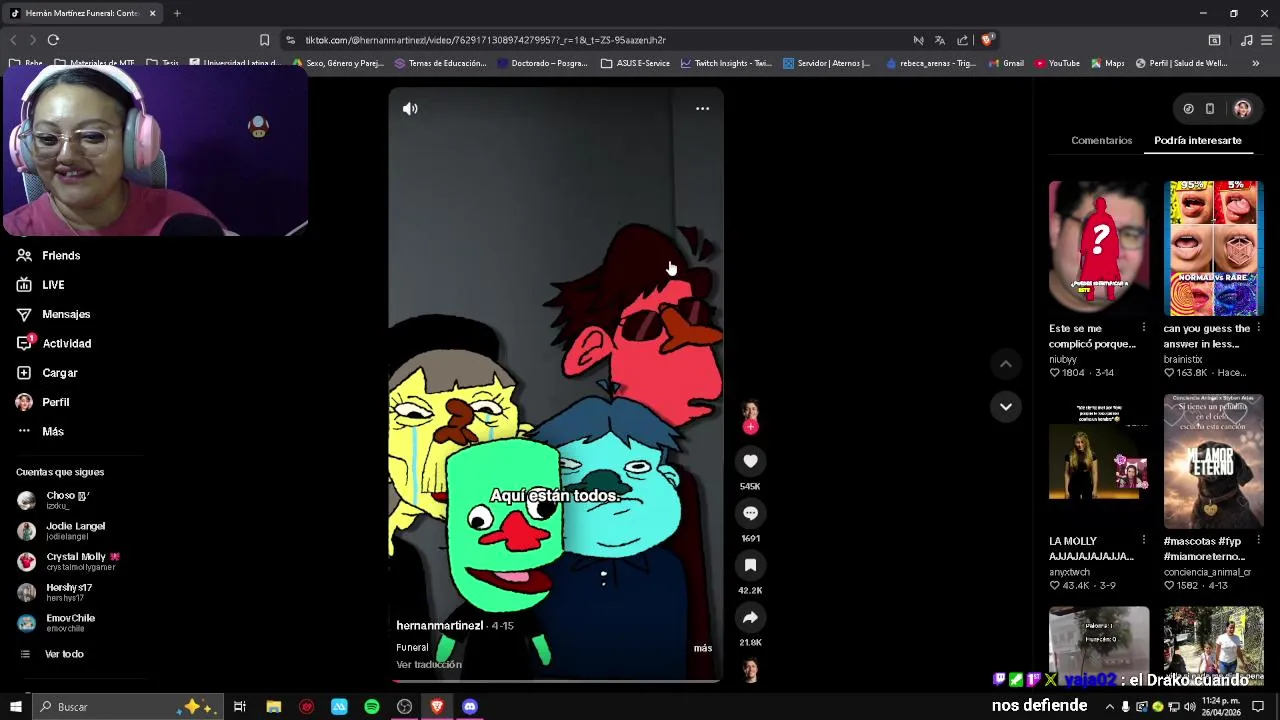This screenshot has width=1280, height=720.
Task: Open the TikTok coins icon top right
Action: [x=1188, y=109]
